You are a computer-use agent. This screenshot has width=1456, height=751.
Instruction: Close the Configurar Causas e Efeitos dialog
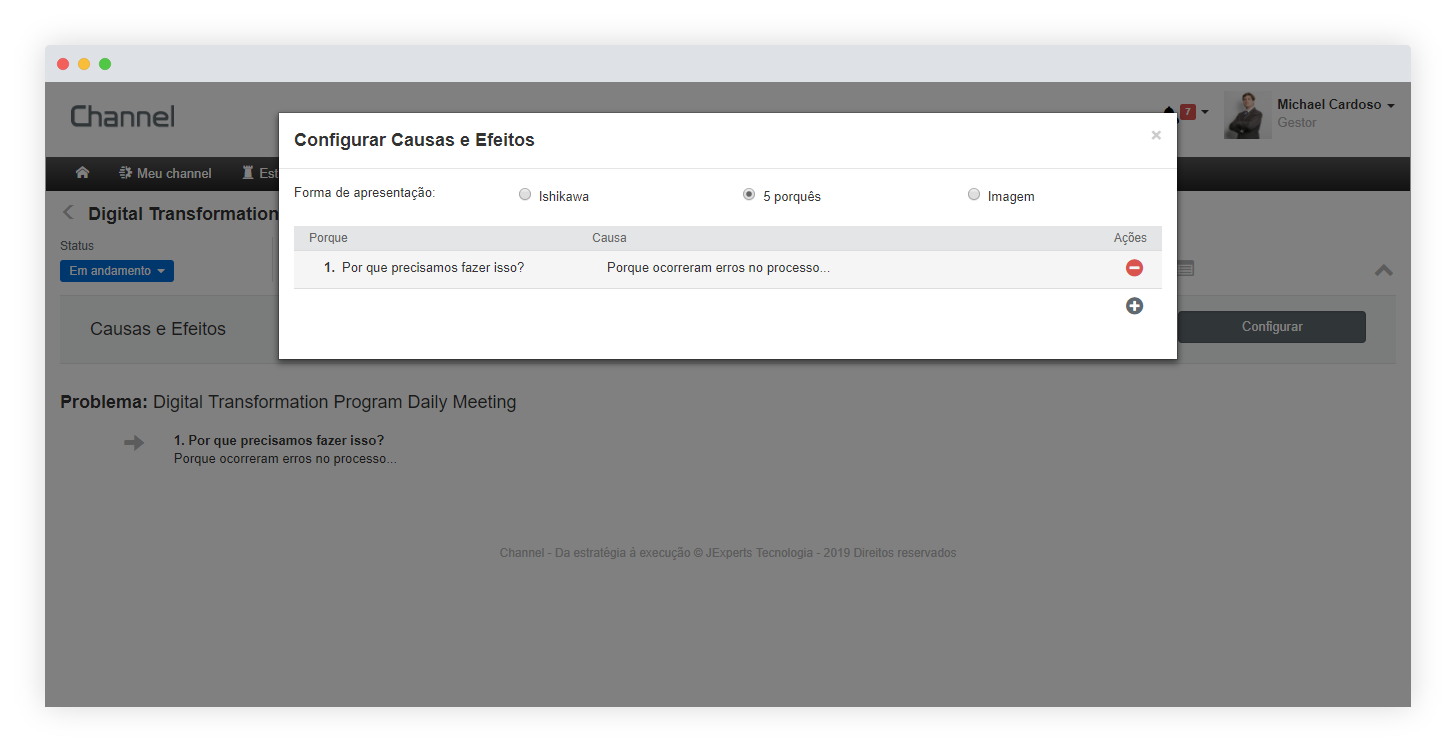(x=1156, y=135)
